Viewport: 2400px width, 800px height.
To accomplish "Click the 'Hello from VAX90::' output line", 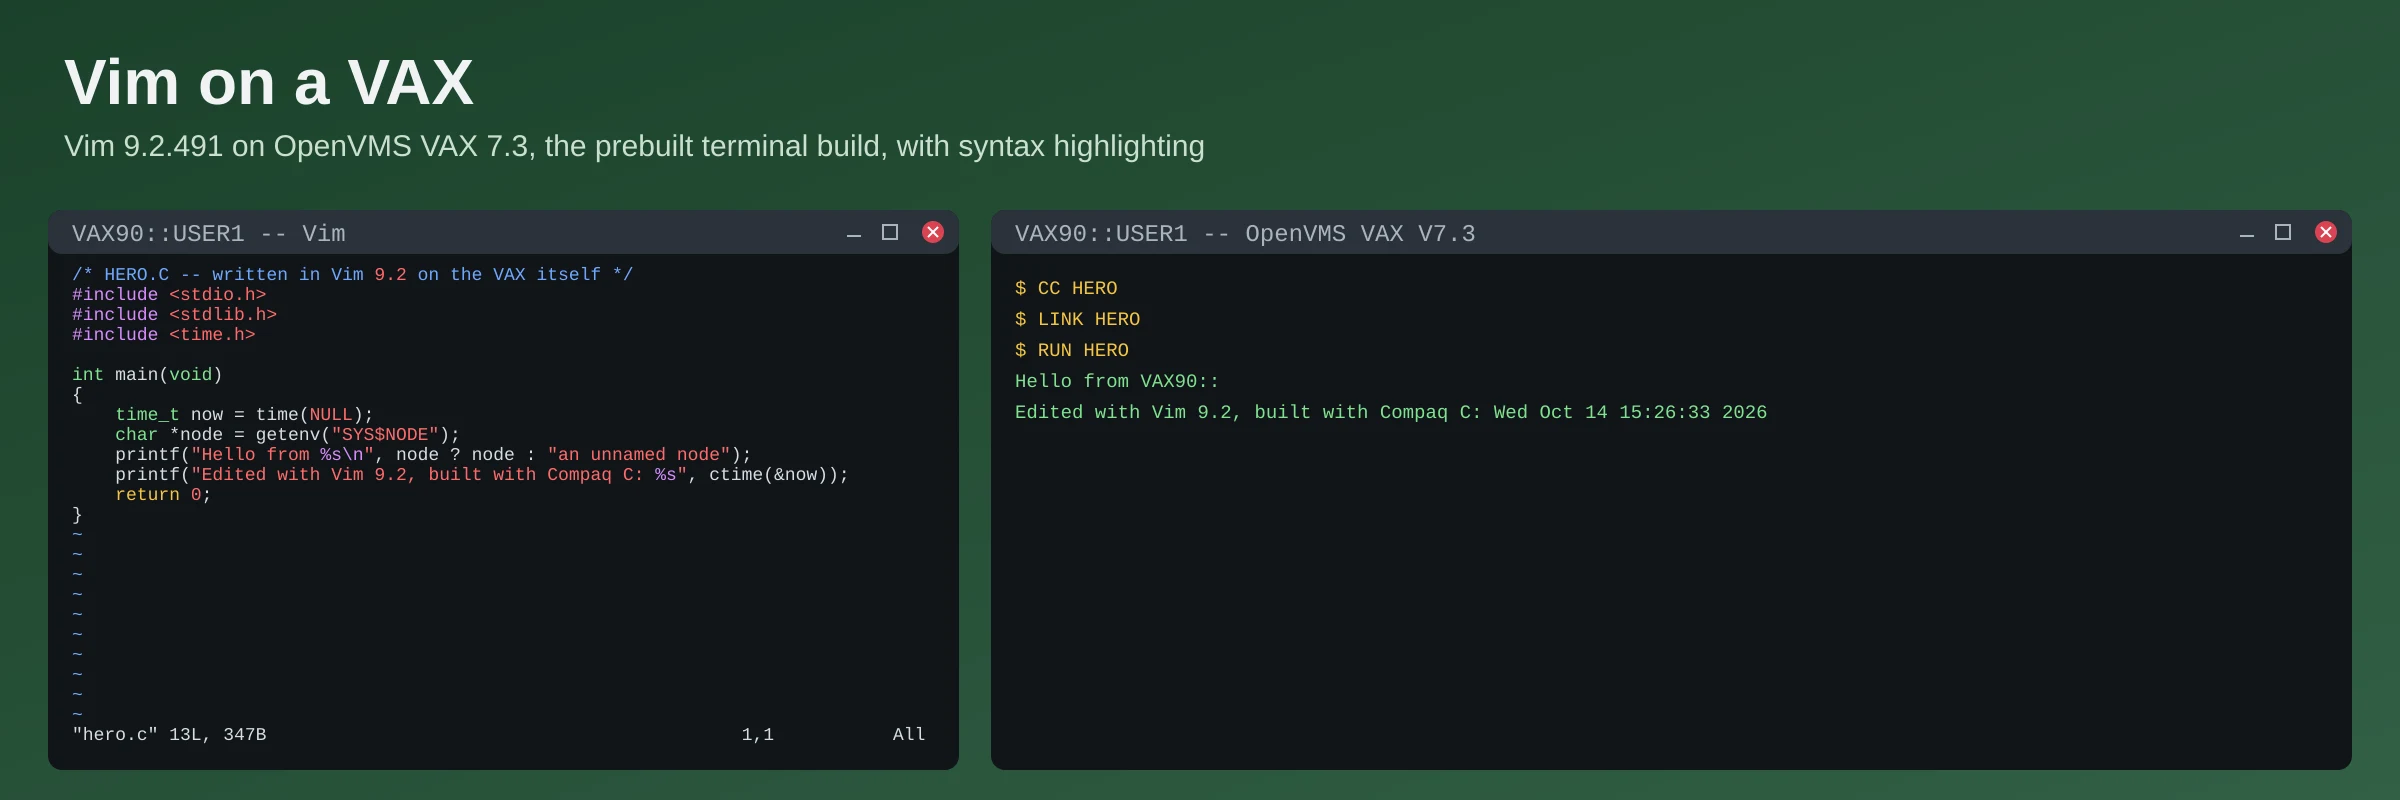I will [1117, 381].
